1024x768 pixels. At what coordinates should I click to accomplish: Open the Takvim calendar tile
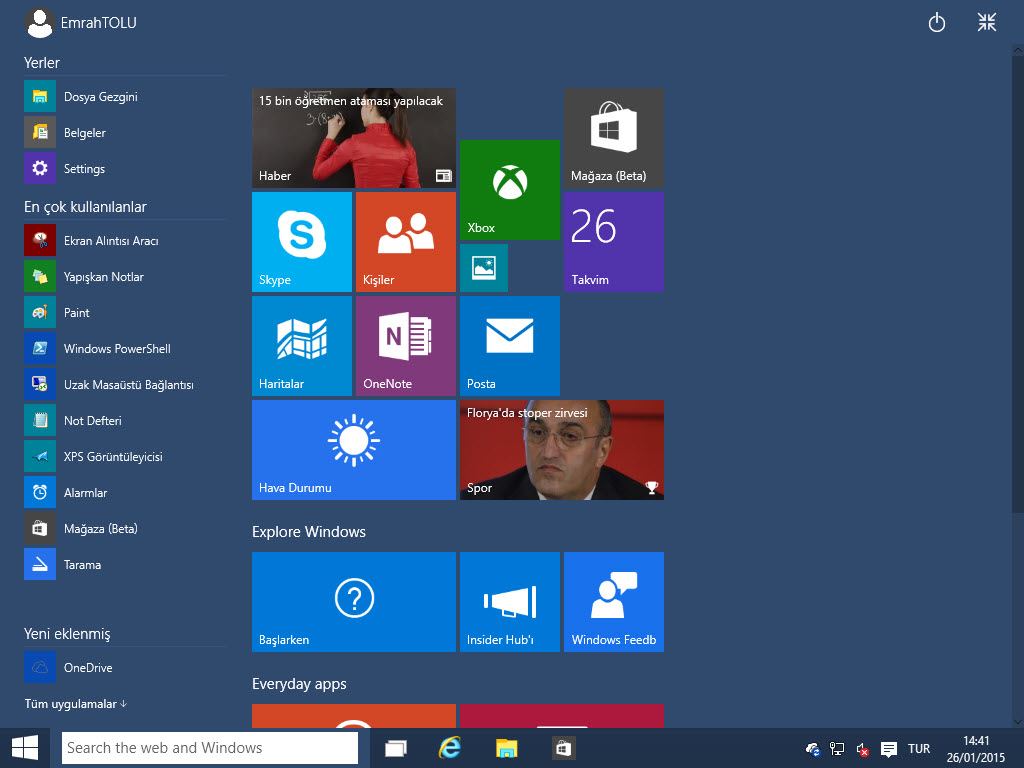pos(614,242)
